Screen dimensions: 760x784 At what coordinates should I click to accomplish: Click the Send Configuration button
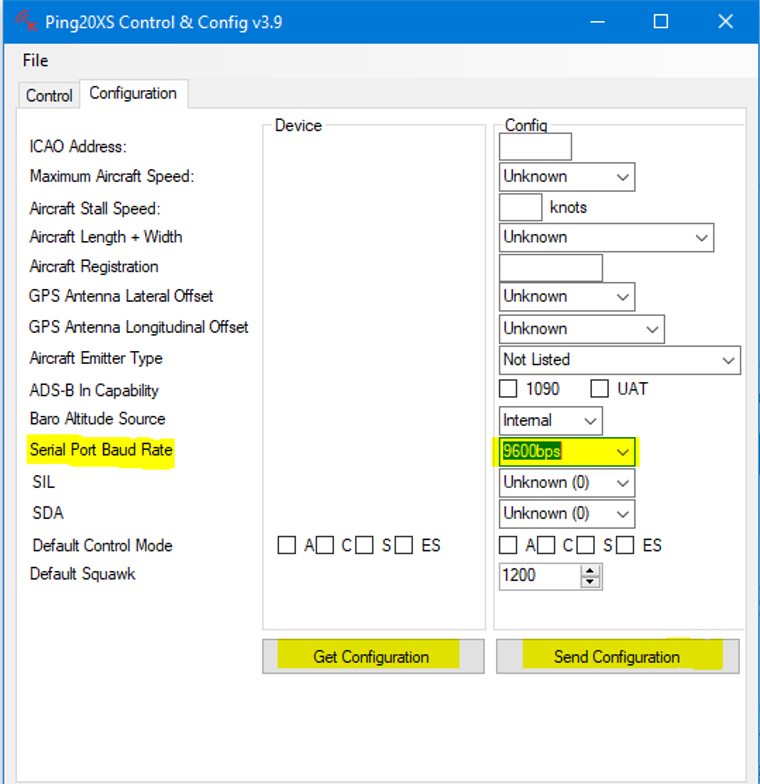pyautogui.click(x=618, y=656)
